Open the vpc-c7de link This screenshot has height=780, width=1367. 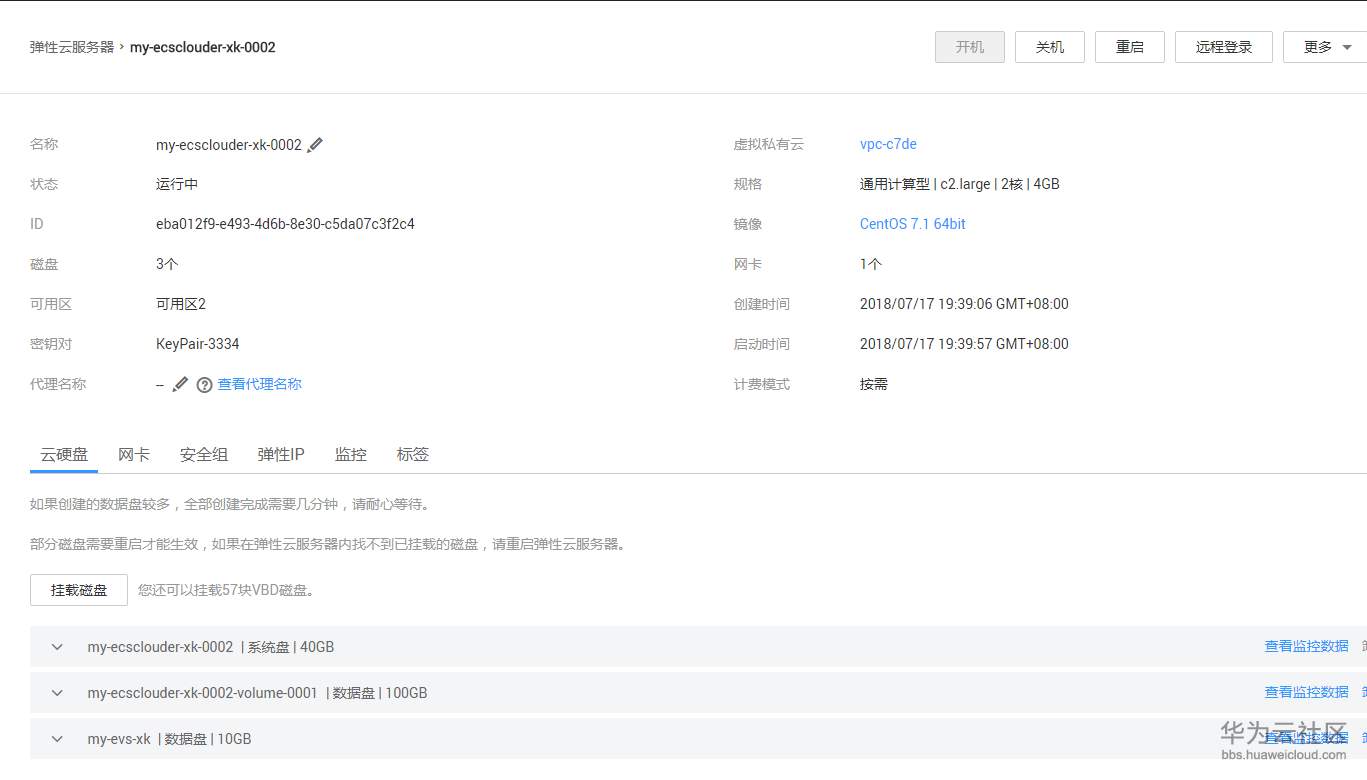click(x=887, y=144)
